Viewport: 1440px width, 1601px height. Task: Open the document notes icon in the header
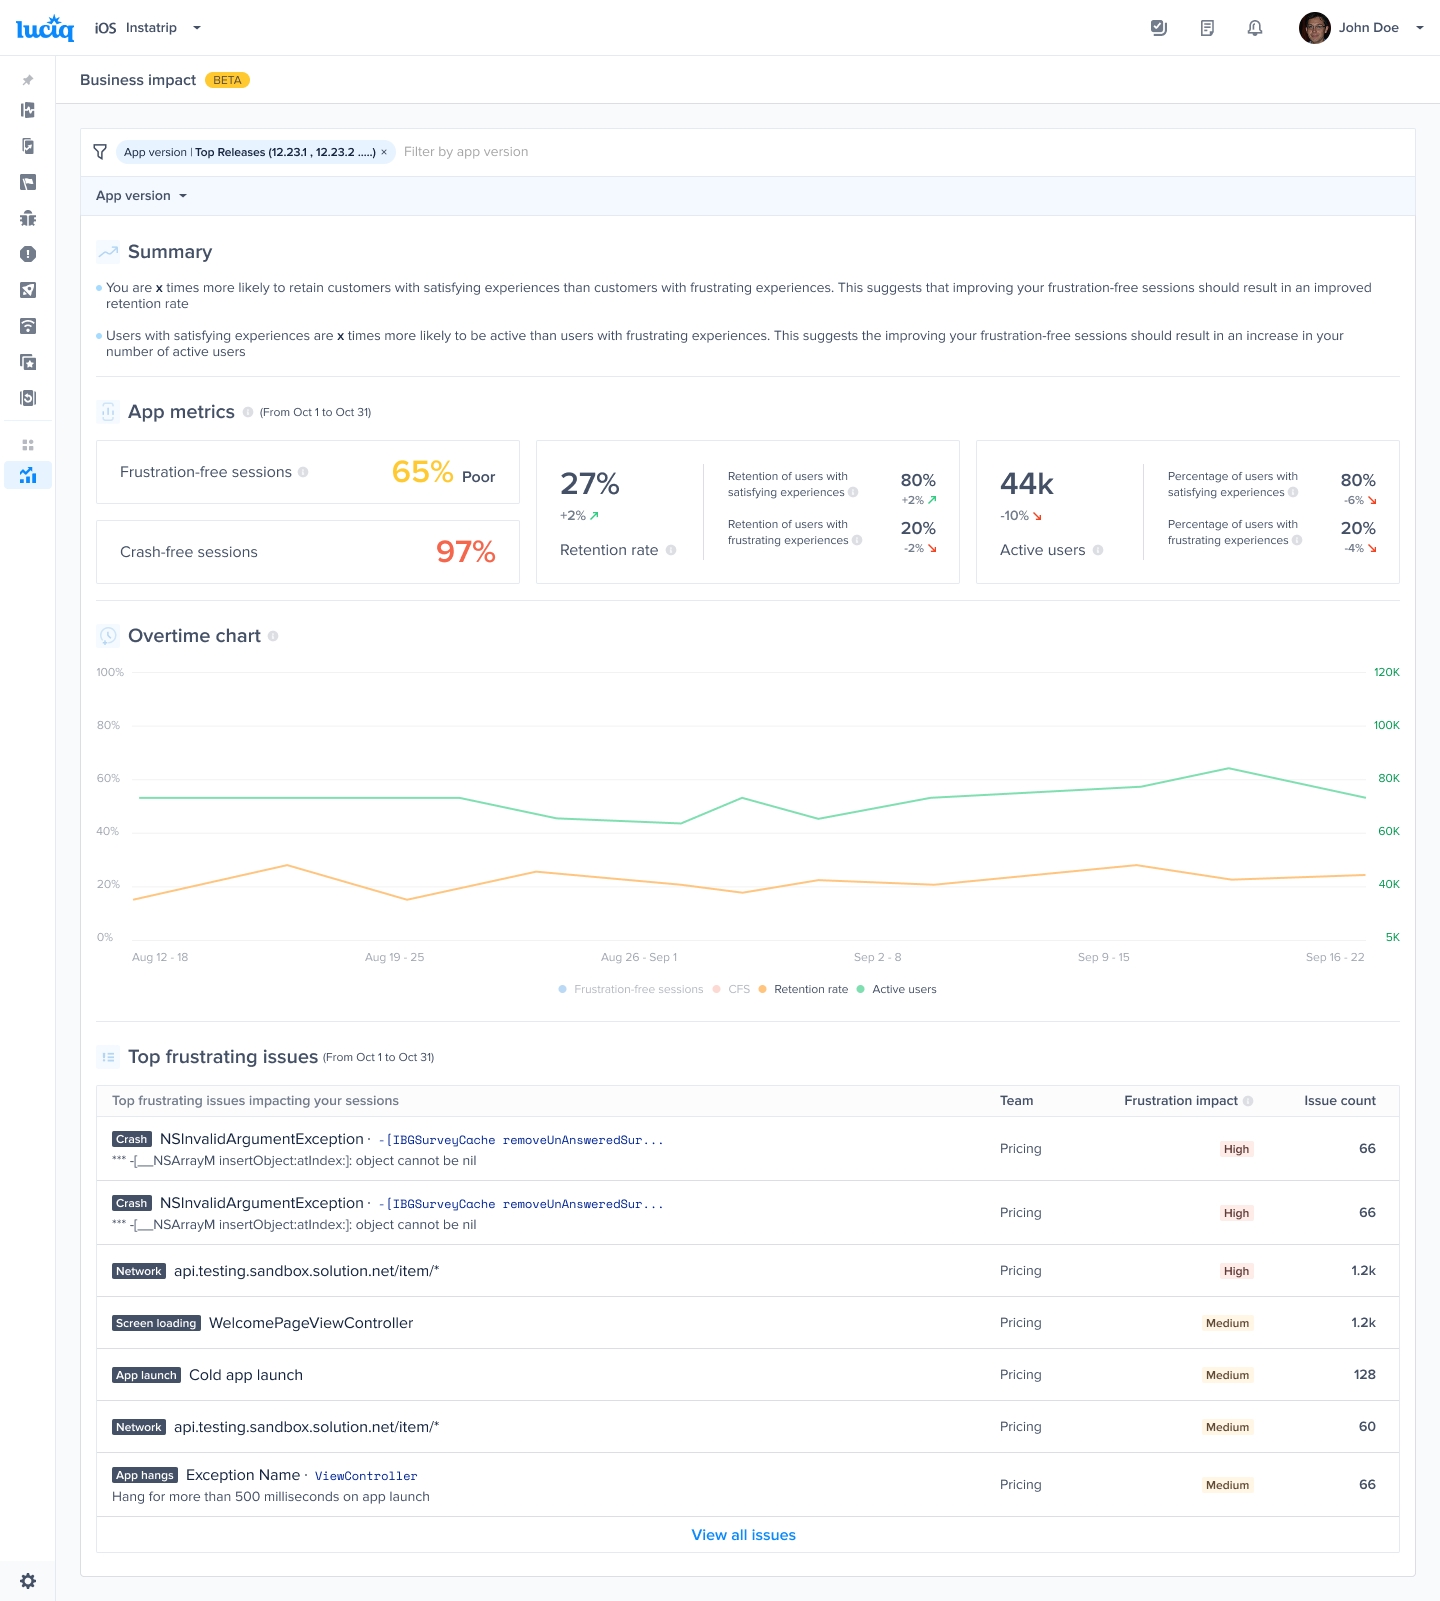tap(1207, 28)
